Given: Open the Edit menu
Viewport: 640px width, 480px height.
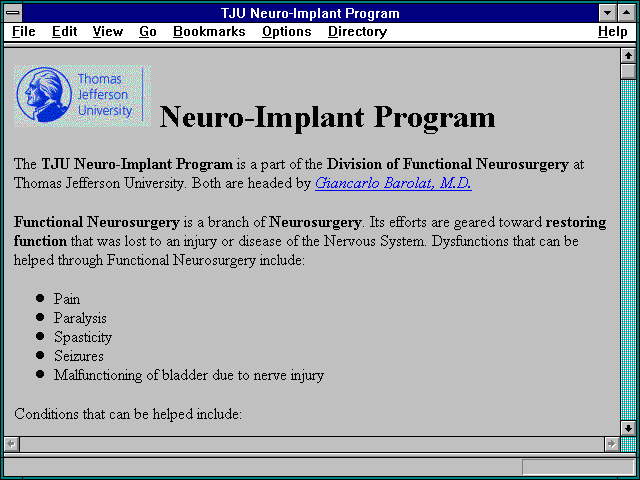Looking at the screenshot, I should pos(64,31).
